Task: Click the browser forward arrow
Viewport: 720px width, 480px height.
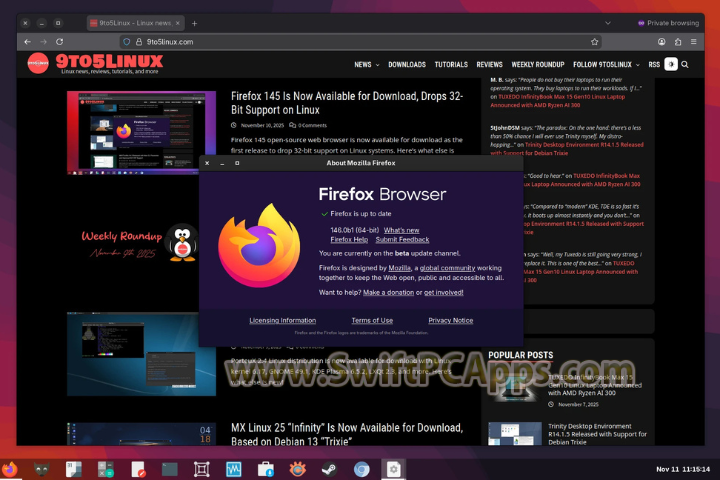Action: [43, 42]
